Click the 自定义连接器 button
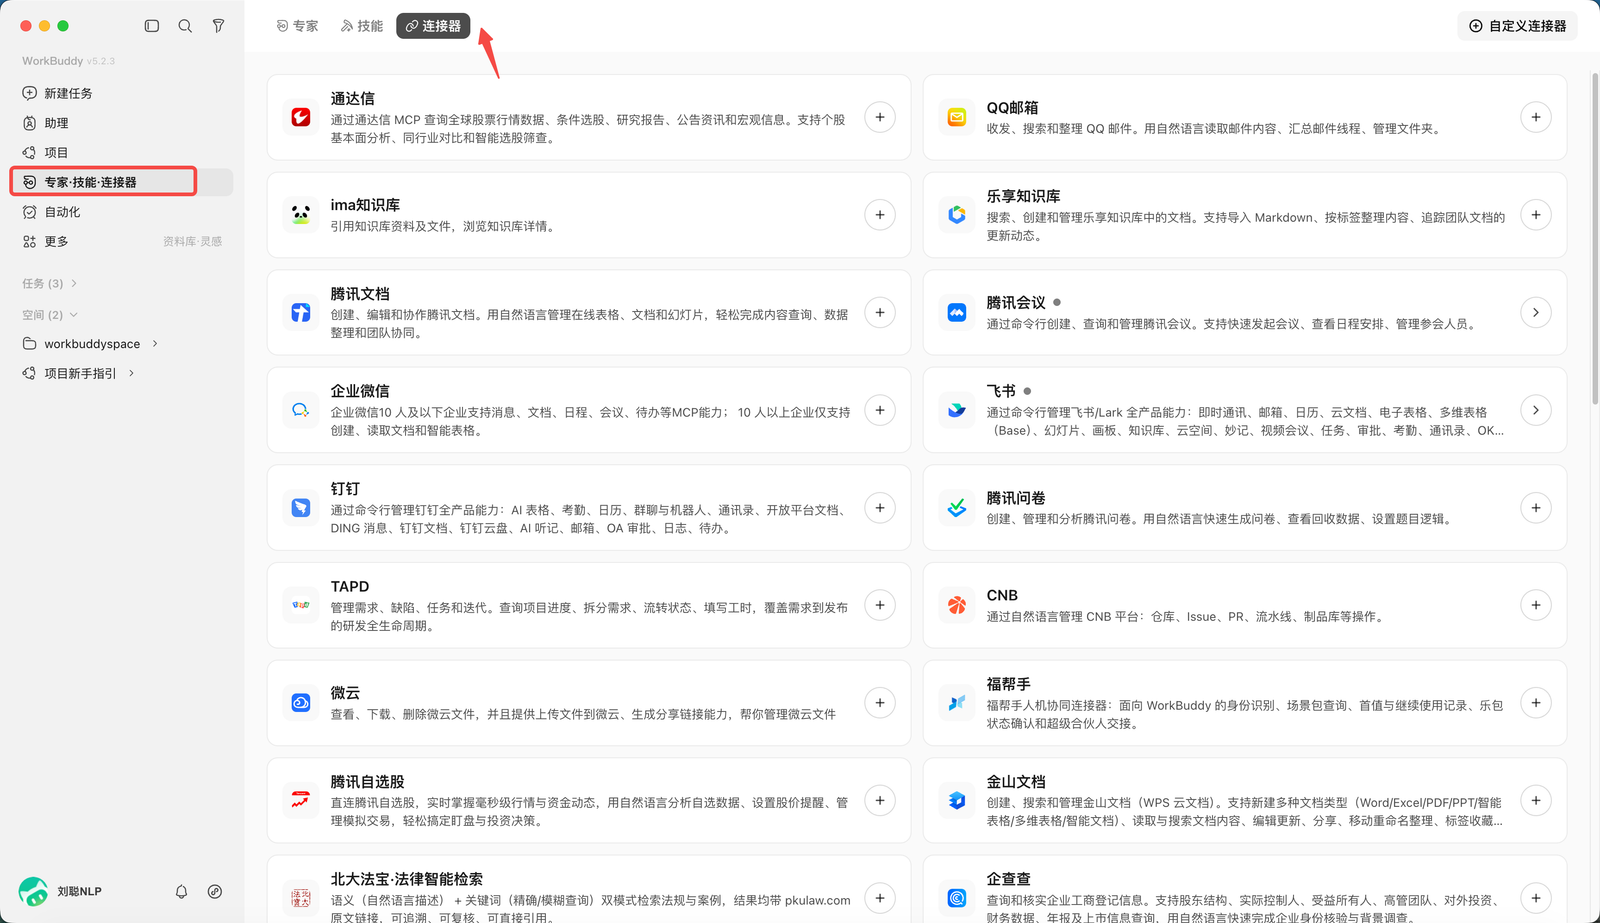Viewport: 1600px width, 923px height. tap(1517, 26)
